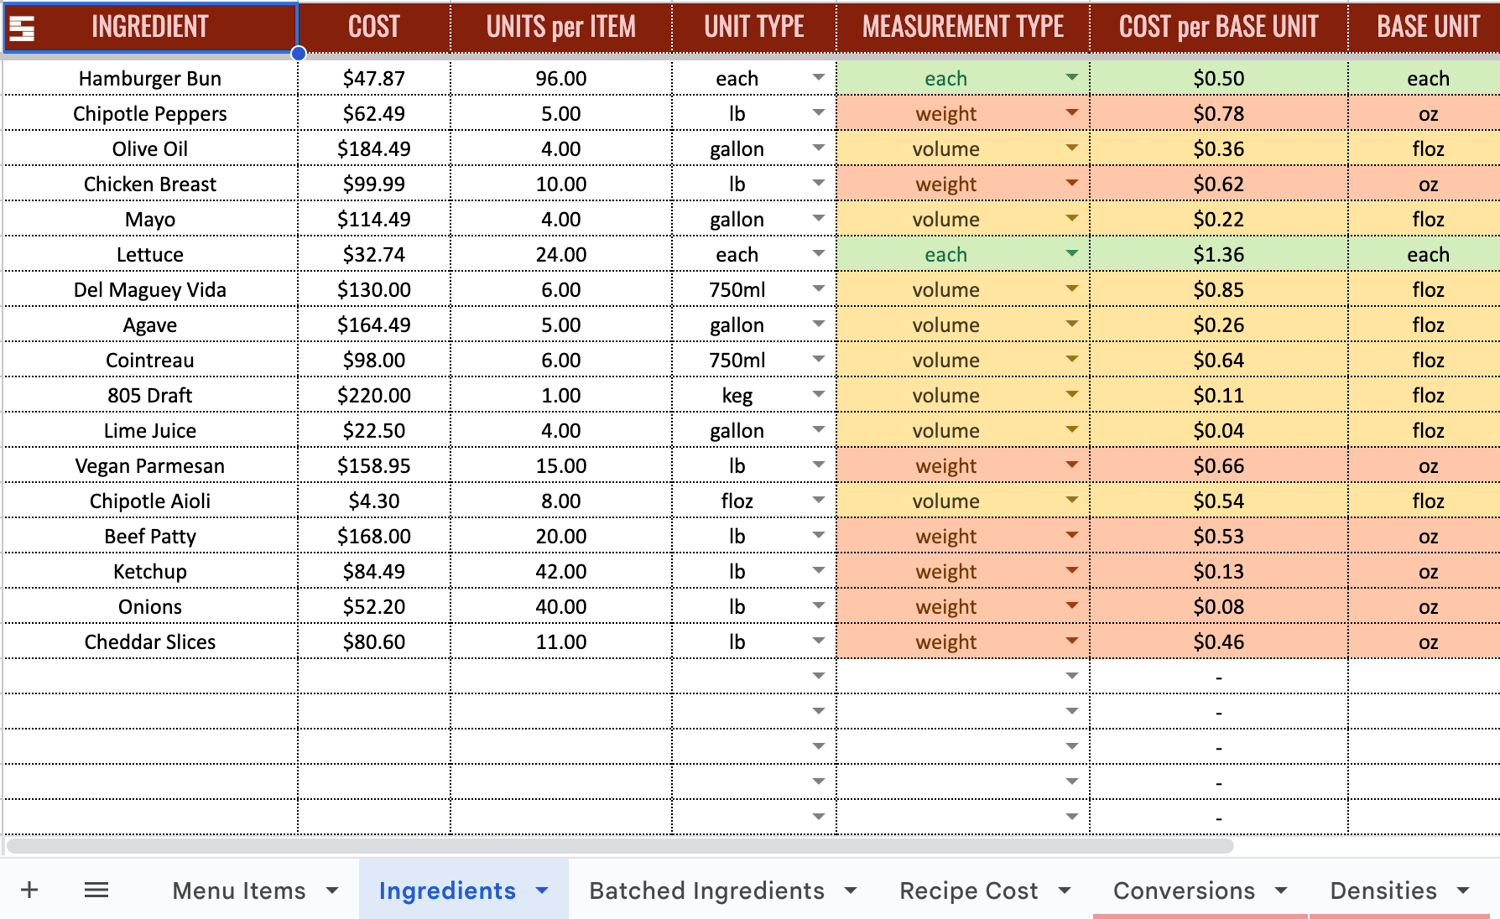Open Menu Items tab options arrow
The width and height of the screenshot is (1500, 919).
332,890
